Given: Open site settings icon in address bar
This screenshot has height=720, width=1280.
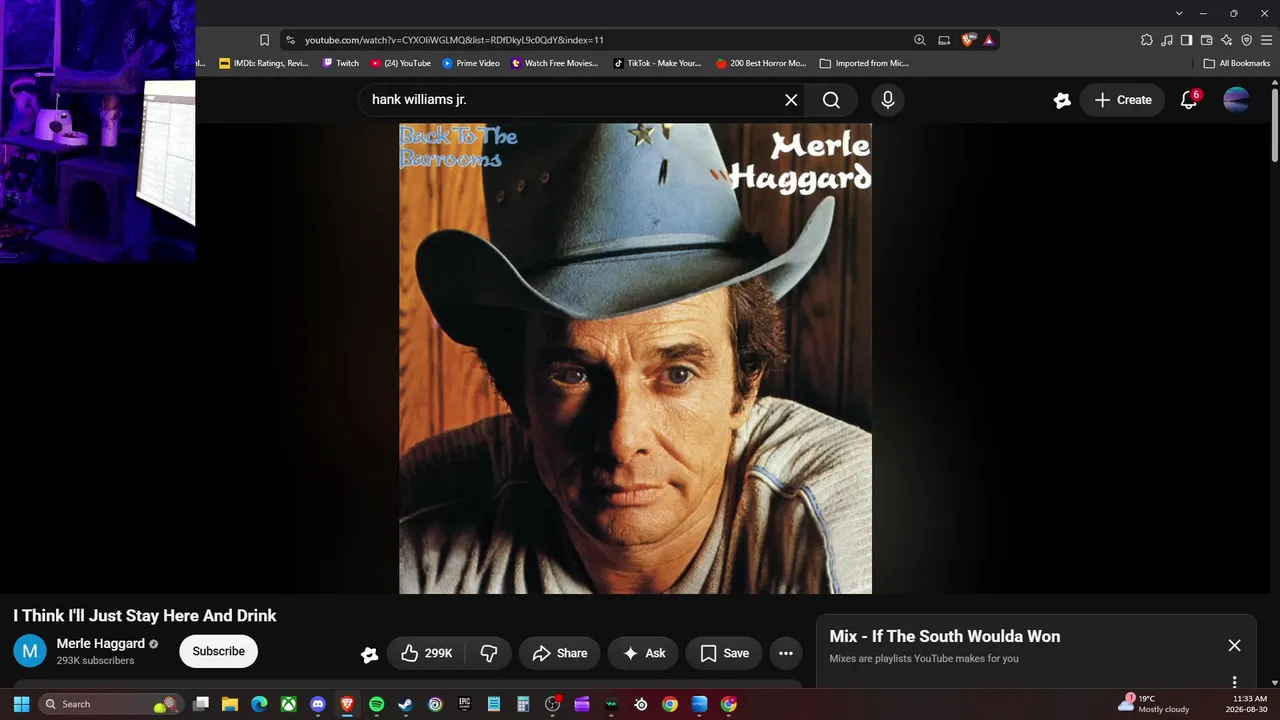Looking at the screenshot, I should [x=290, y=40].
